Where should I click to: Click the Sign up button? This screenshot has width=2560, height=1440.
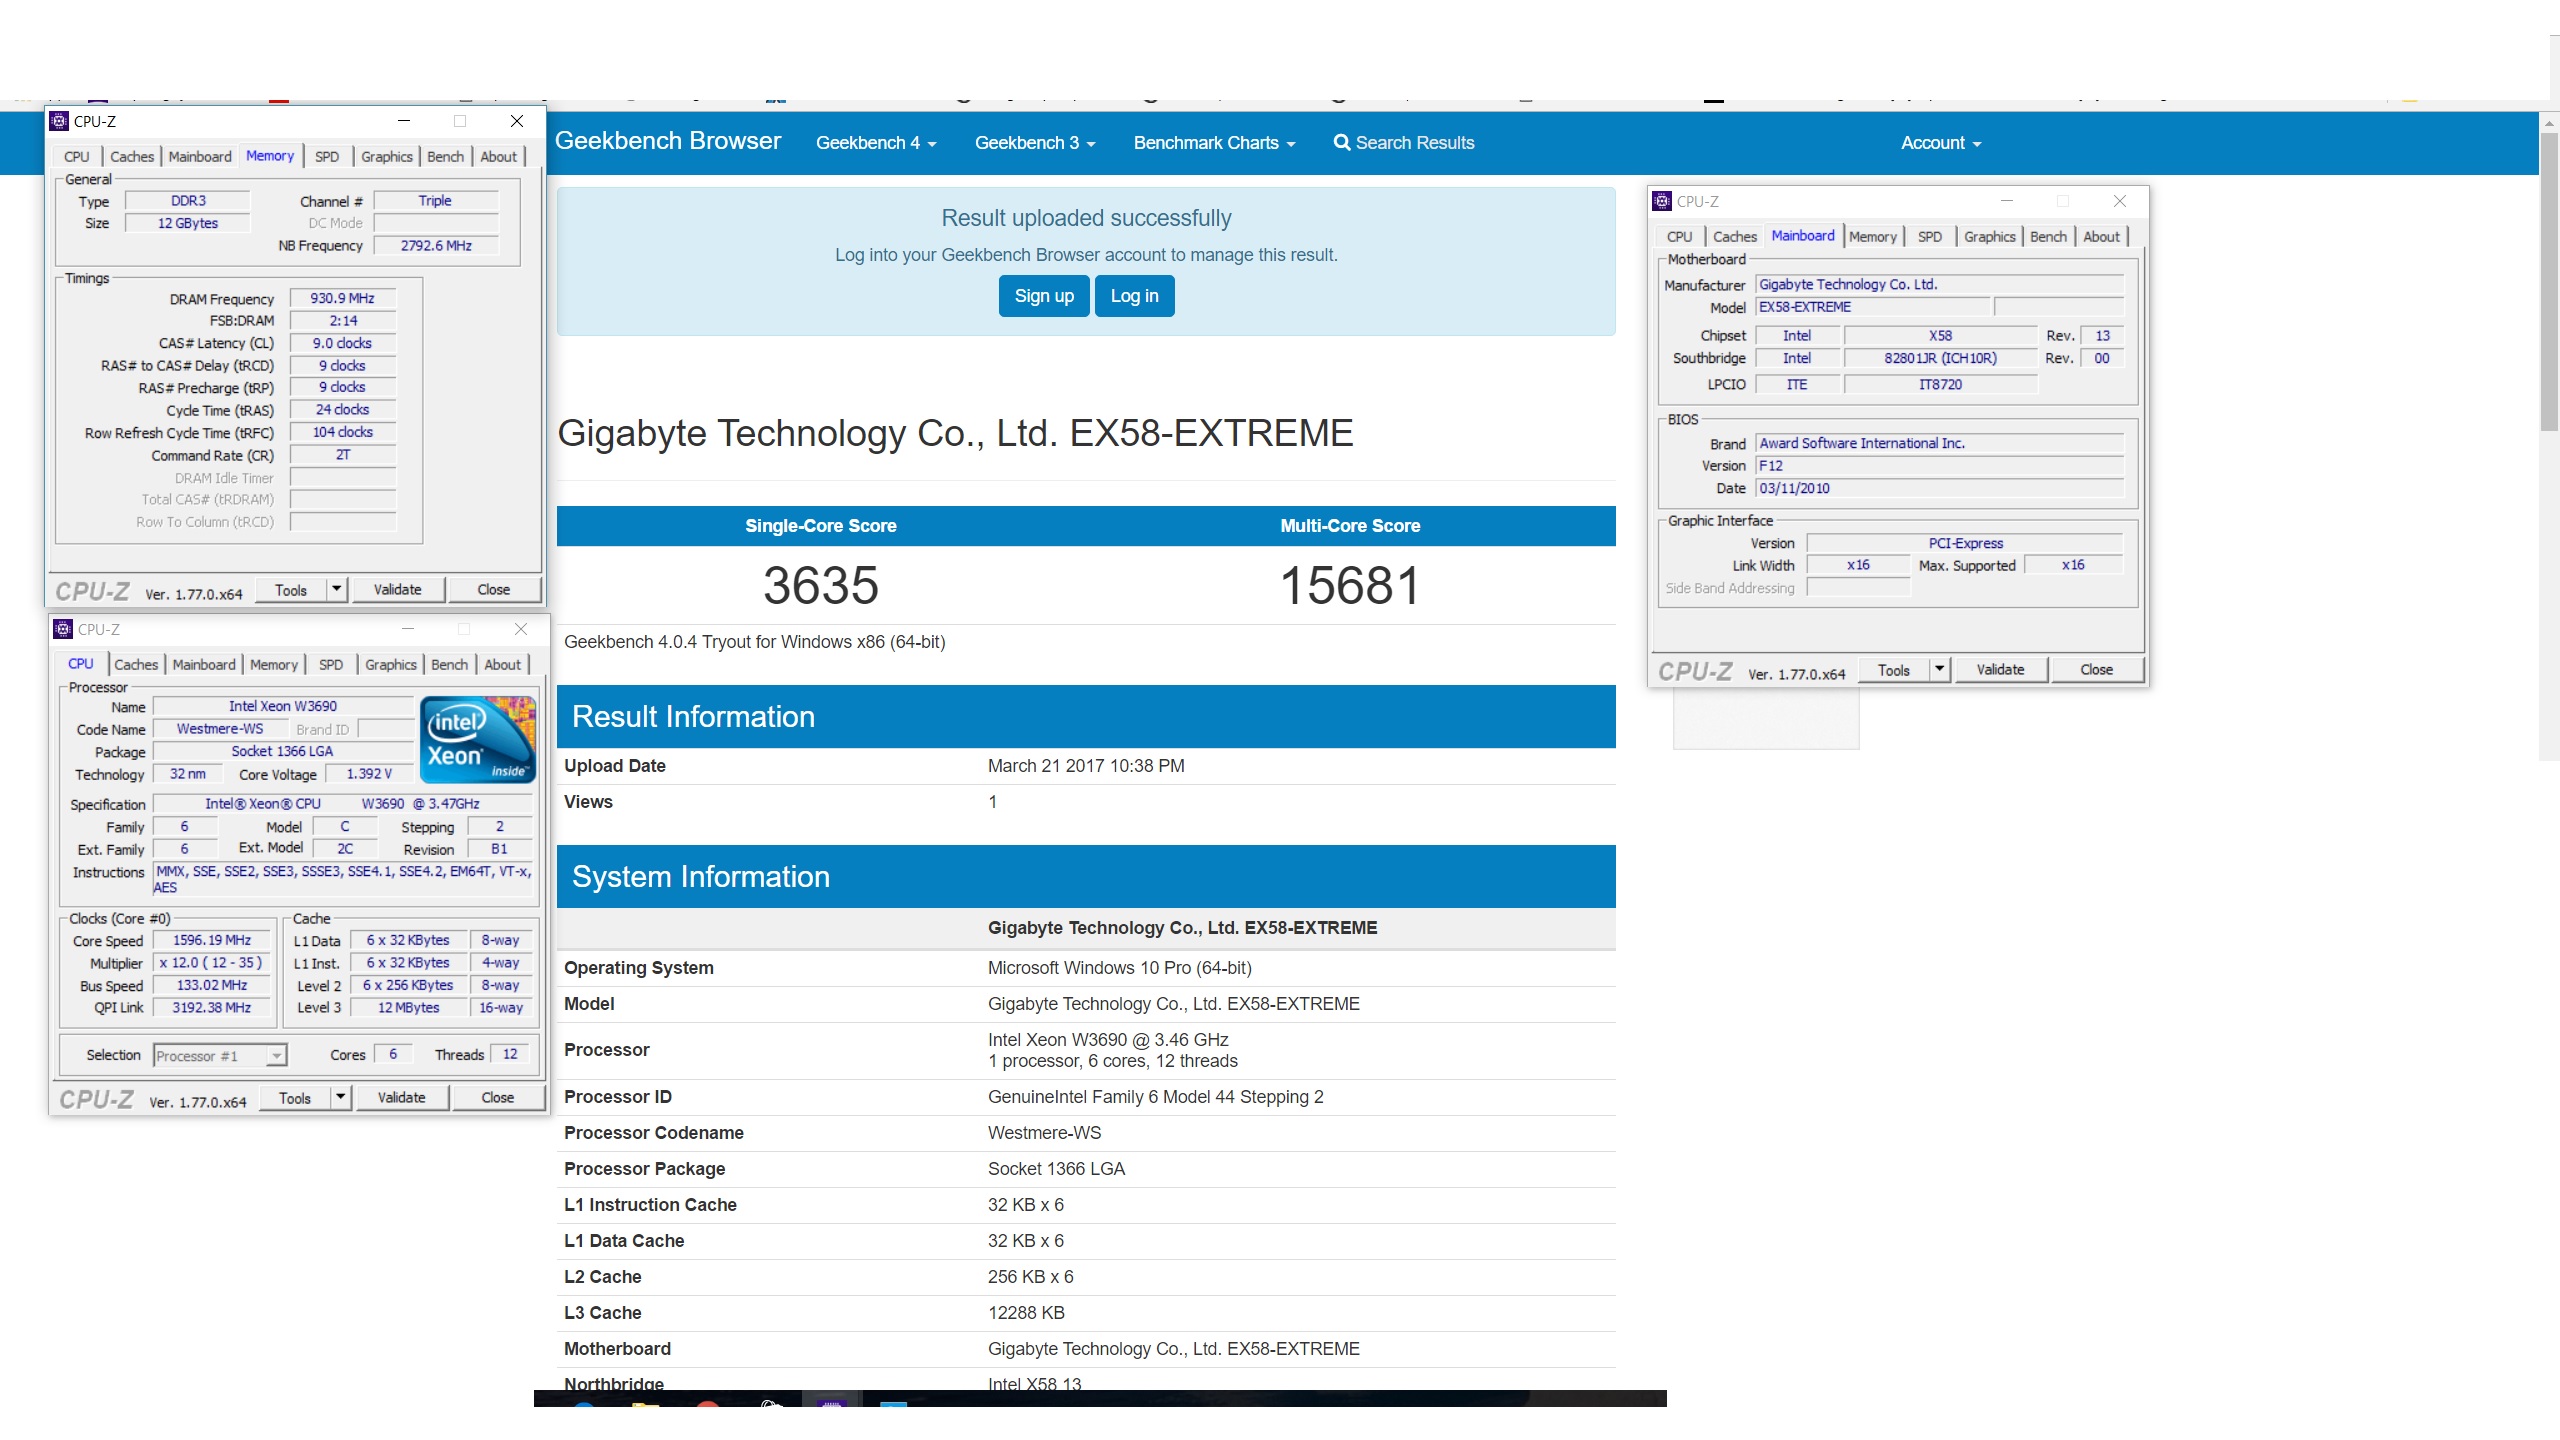tap(1044, 296)
